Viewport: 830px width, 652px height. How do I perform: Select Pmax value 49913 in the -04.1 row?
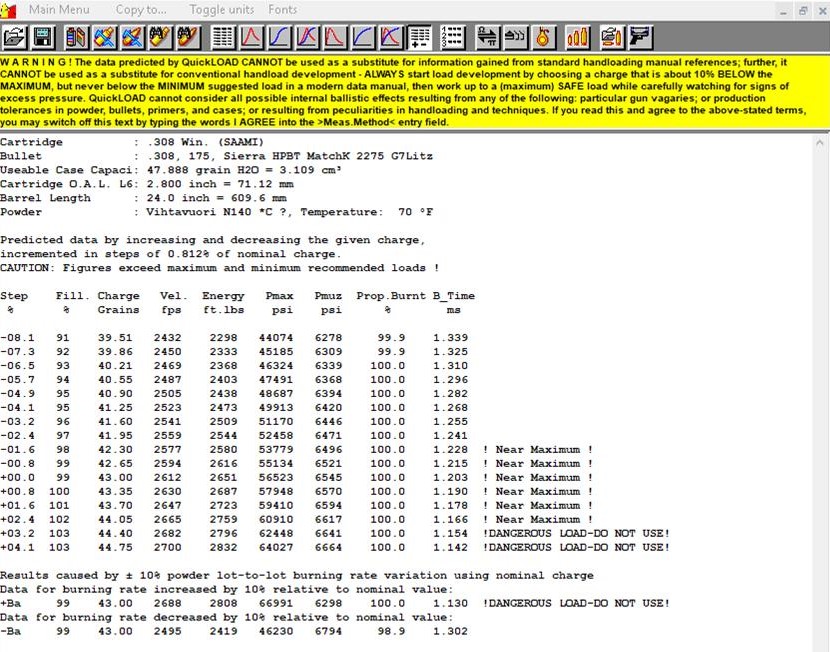pos(276,408)
